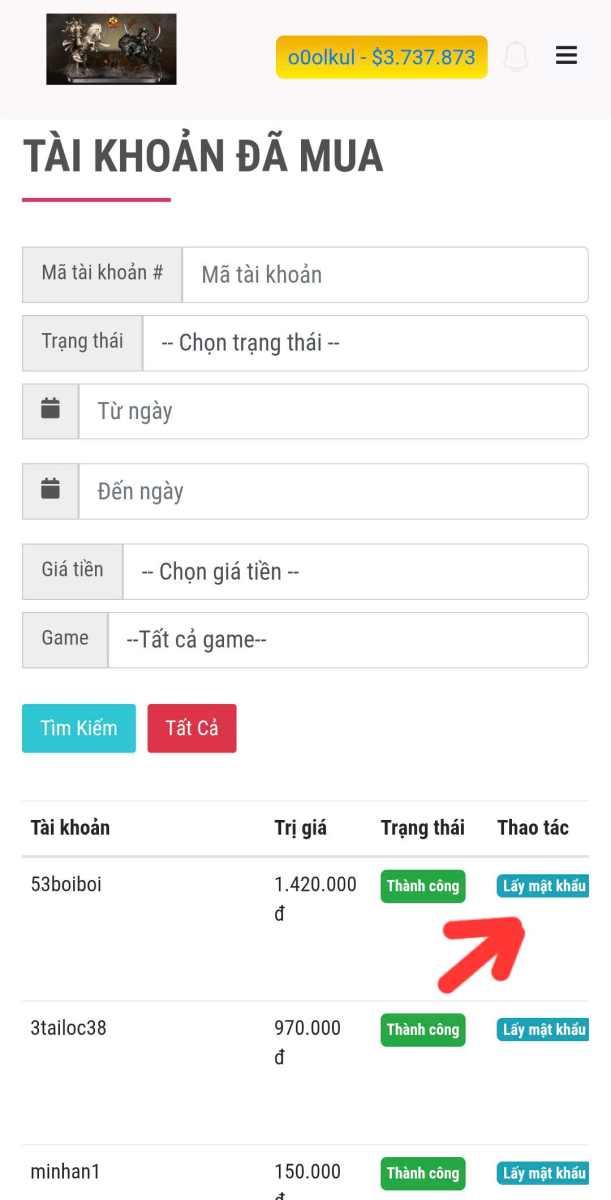
Task: Select the Đến ngày date field
Action: click(x=333, y=491)
